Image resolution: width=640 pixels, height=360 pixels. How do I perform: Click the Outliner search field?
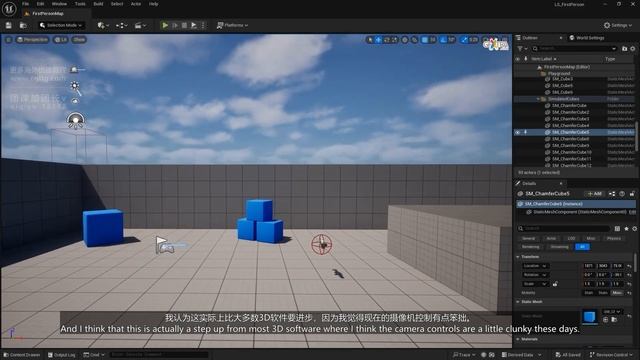point(574,49)
